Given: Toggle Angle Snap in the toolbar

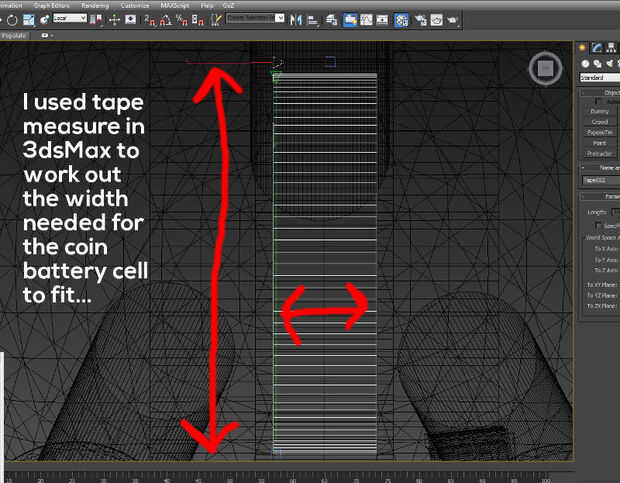Looking at the screenshot, I should [166, 20].
